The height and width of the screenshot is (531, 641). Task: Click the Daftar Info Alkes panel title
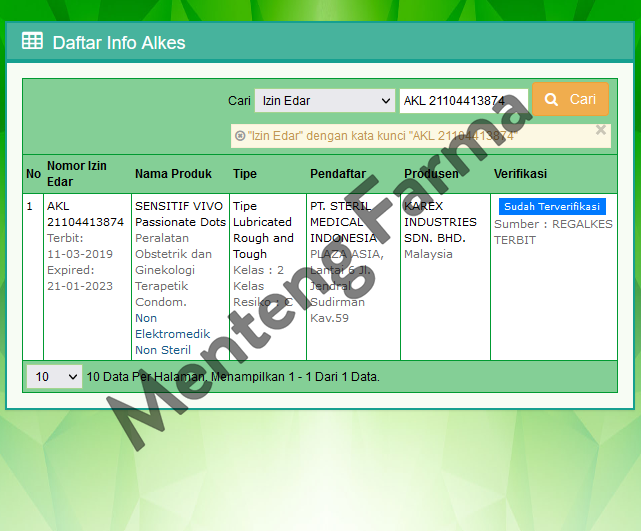(x=118, y=43)
